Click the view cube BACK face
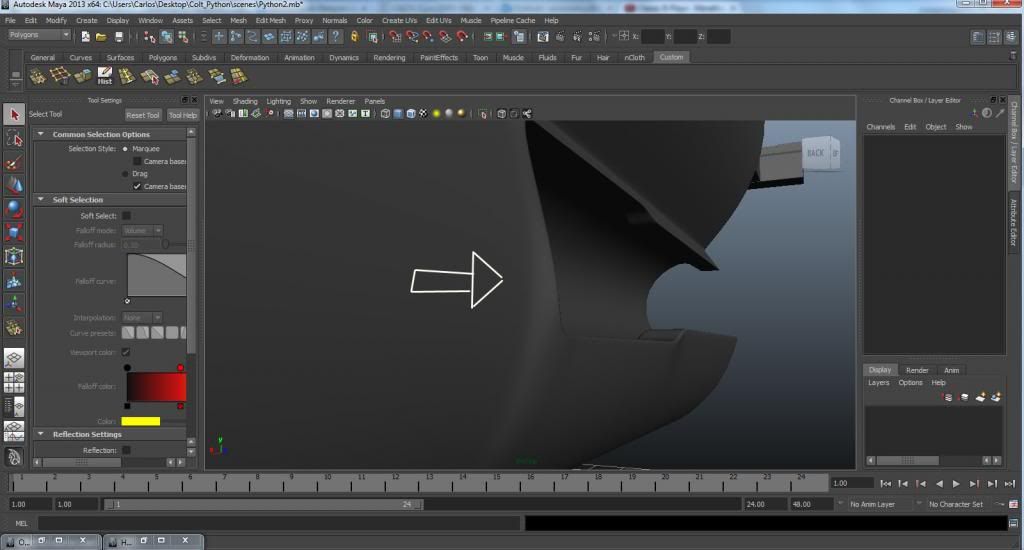Screen dimensions: 1024x550 (815, 153)
